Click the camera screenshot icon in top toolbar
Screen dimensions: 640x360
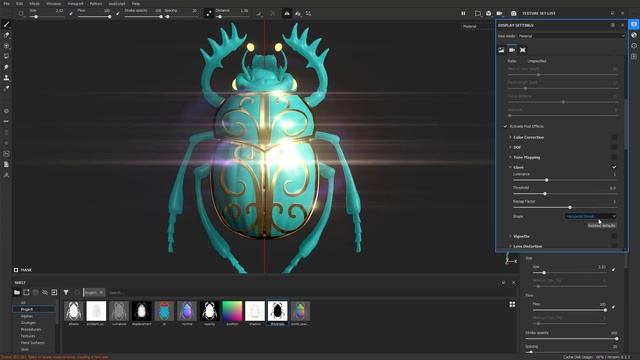click(x=513, y=13)
